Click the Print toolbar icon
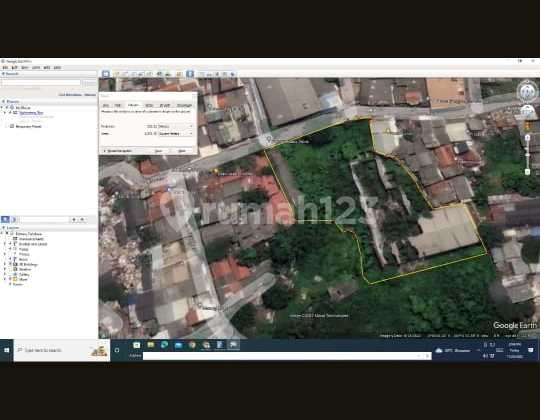Image resolution: width=540 pixels, height=420 pixels. 209,74
